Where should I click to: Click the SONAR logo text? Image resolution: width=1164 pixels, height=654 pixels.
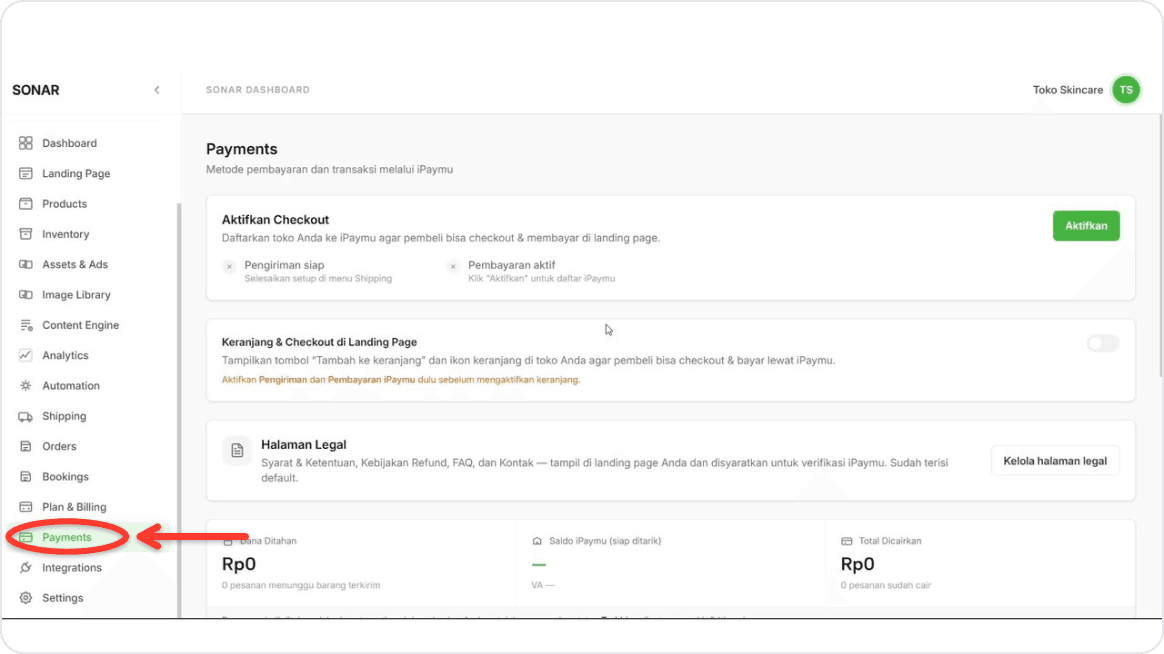36,90
